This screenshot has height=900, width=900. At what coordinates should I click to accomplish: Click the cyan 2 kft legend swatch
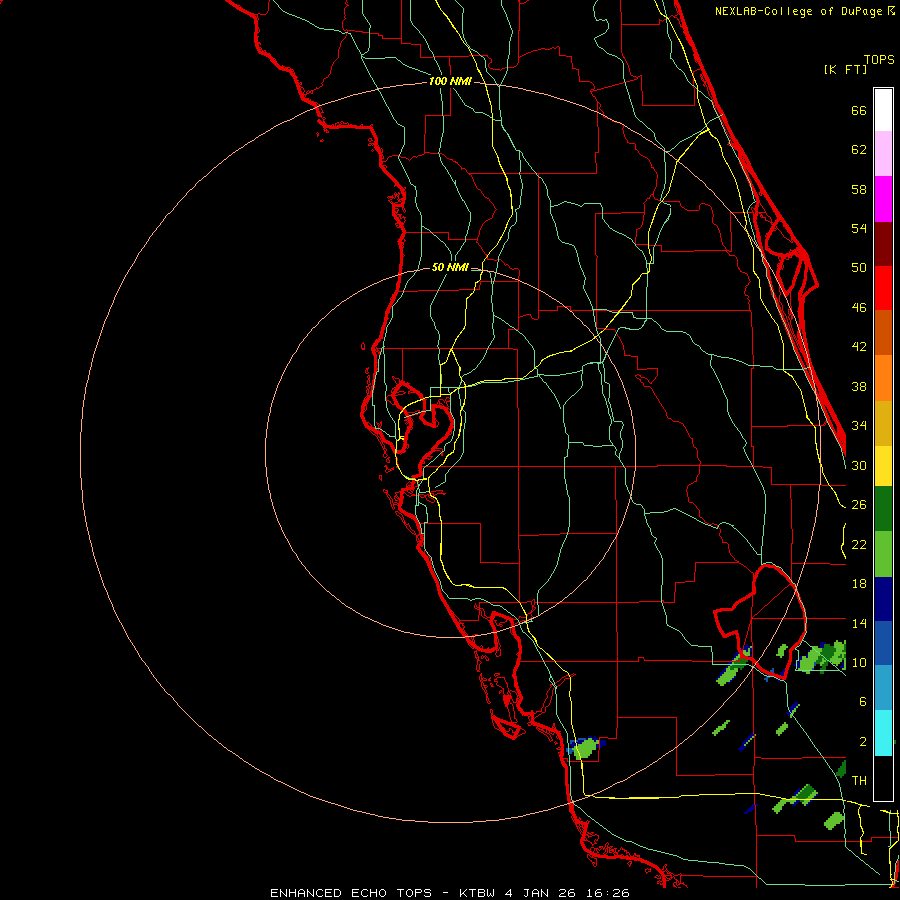point(883,732)
